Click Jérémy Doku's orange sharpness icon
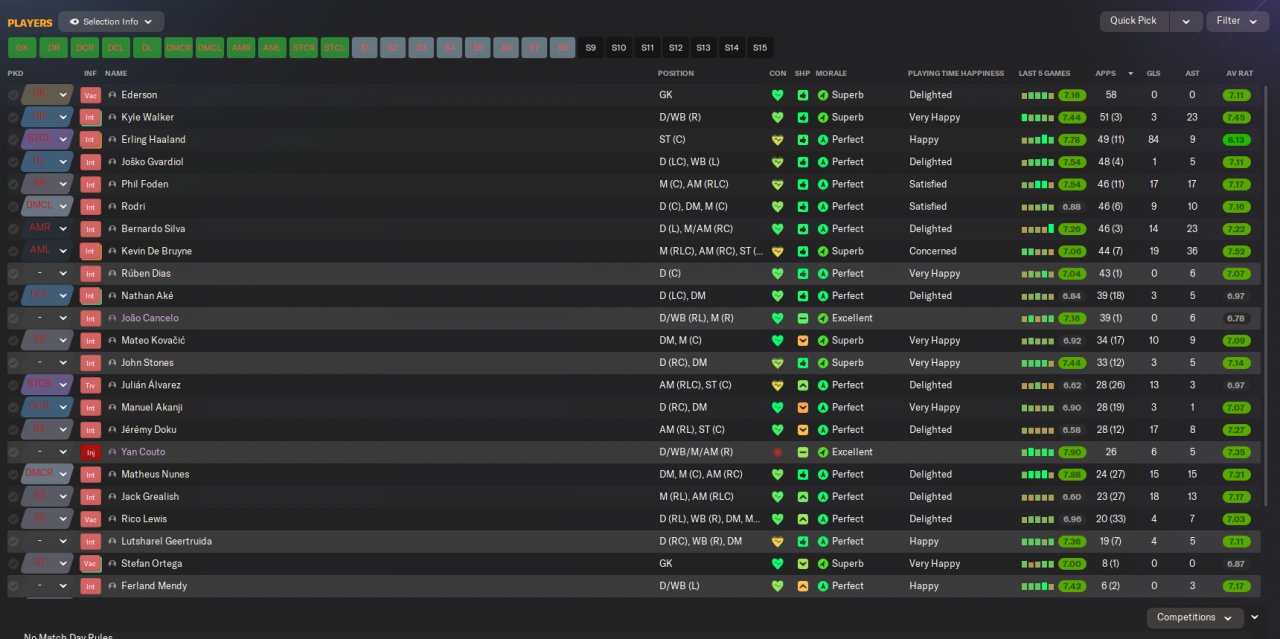This screenshot has height=639, width=1280. pyautogui.click(x=802, y=430)
